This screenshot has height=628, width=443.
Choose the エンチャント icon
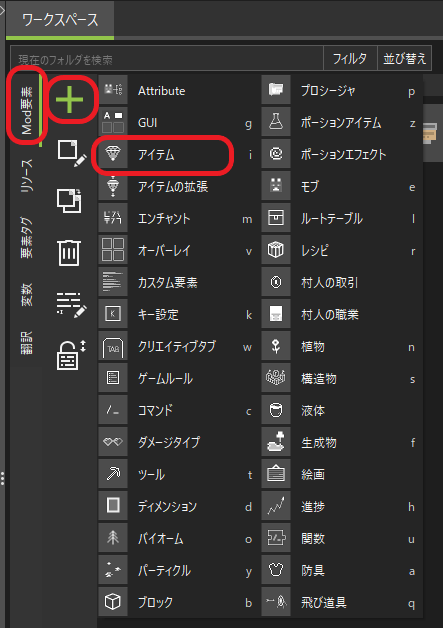pos(113,218)
